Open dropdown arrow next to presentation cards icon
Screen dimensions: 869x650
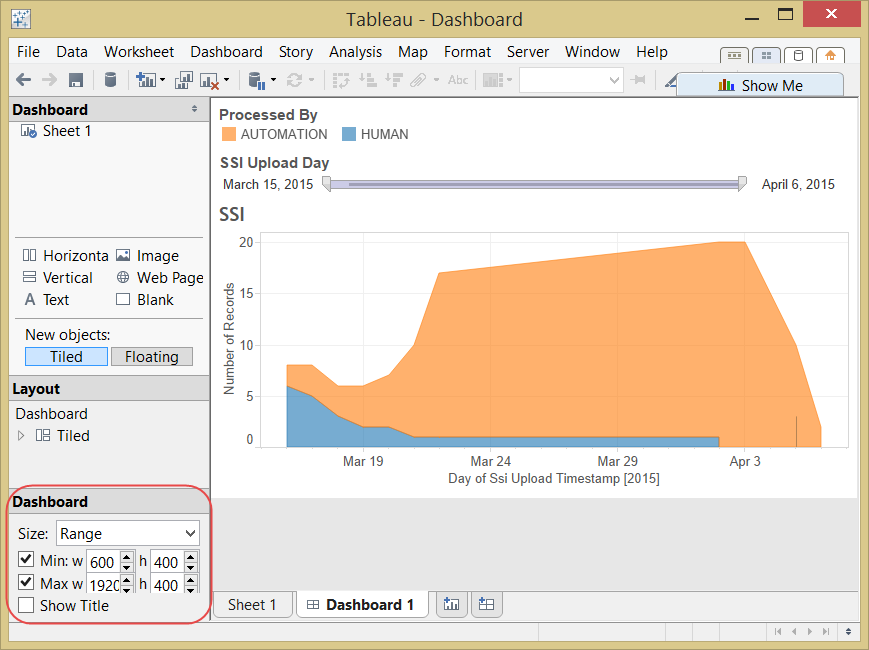510,80
